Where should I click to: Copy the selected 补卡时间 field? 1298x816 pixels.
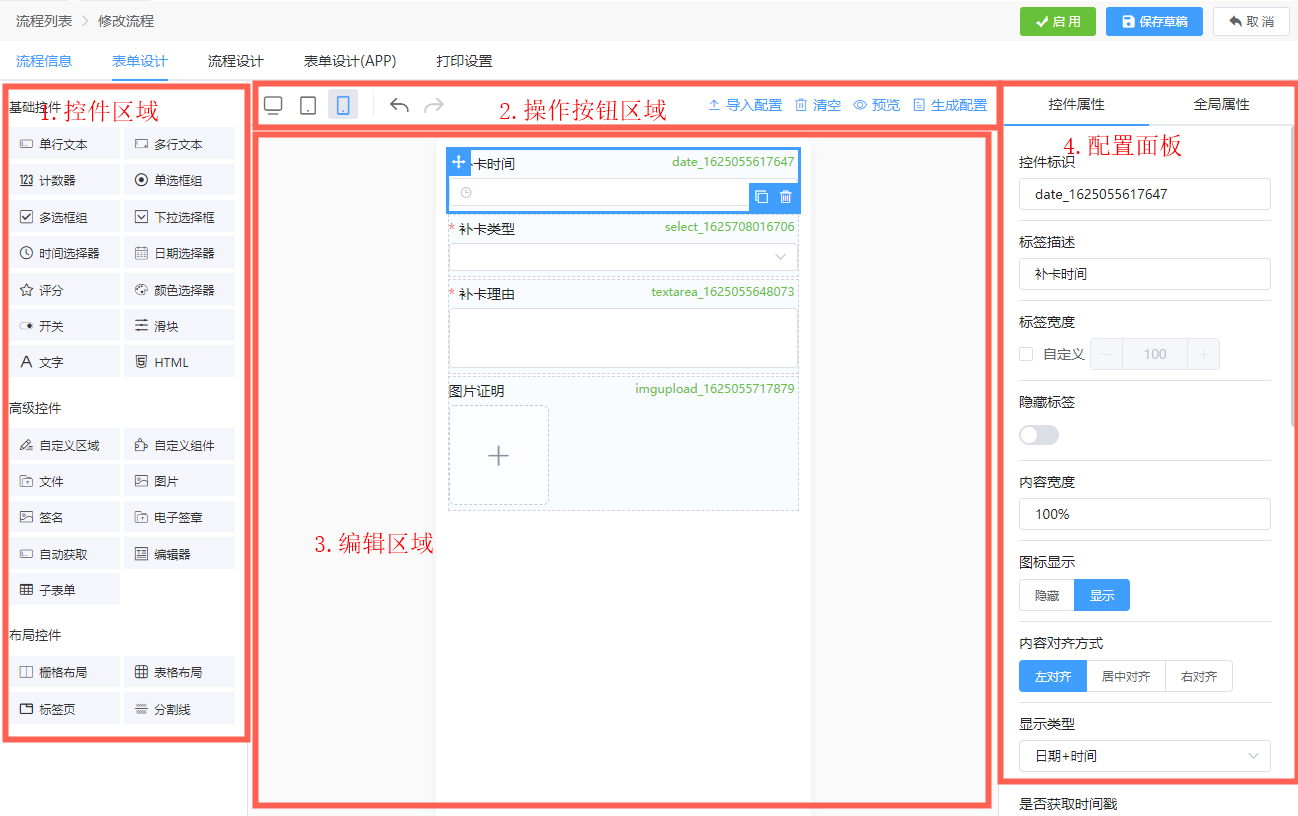tap(761, 197)
